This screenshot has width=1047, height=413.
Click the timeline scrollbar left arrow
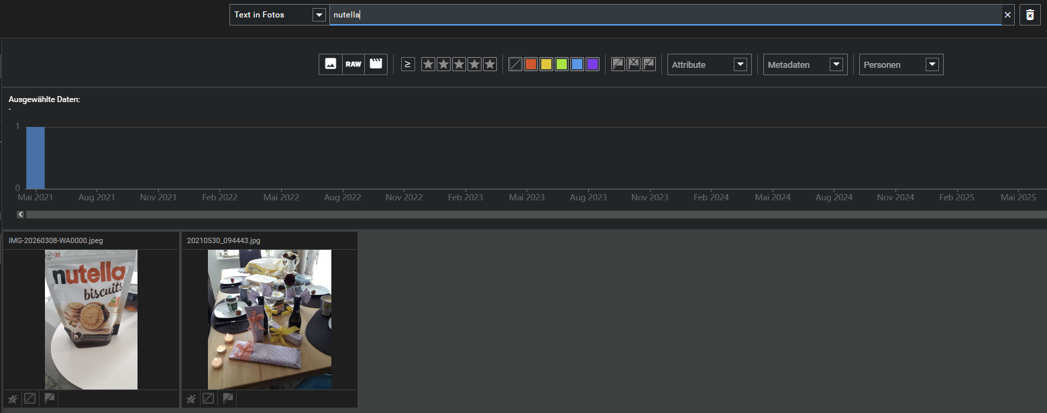coord(21,214)
